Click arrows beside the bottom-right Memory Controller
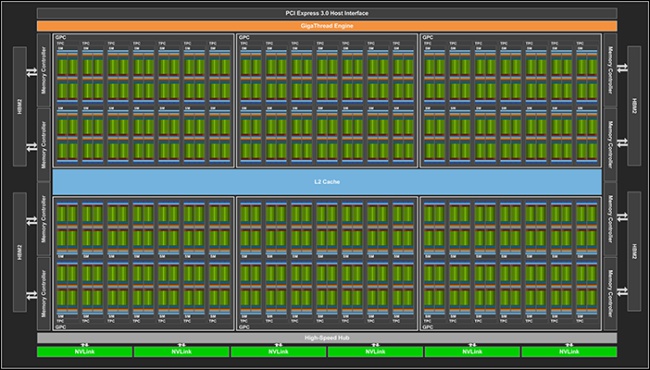This screenshot has width=650, height=370. pyautogui.click(x=622, y=291)
